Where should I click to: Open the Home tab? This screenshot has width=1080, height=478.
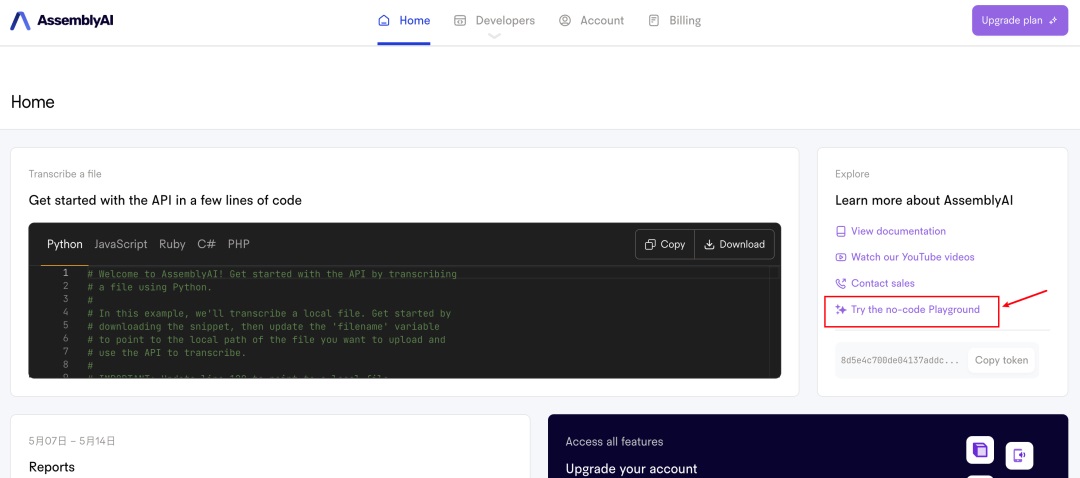tap(404, 21)
